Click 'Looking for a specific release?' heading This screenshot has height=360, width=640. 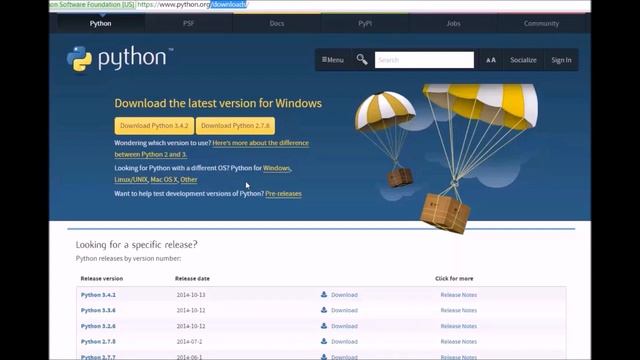[x=136, y=244]
